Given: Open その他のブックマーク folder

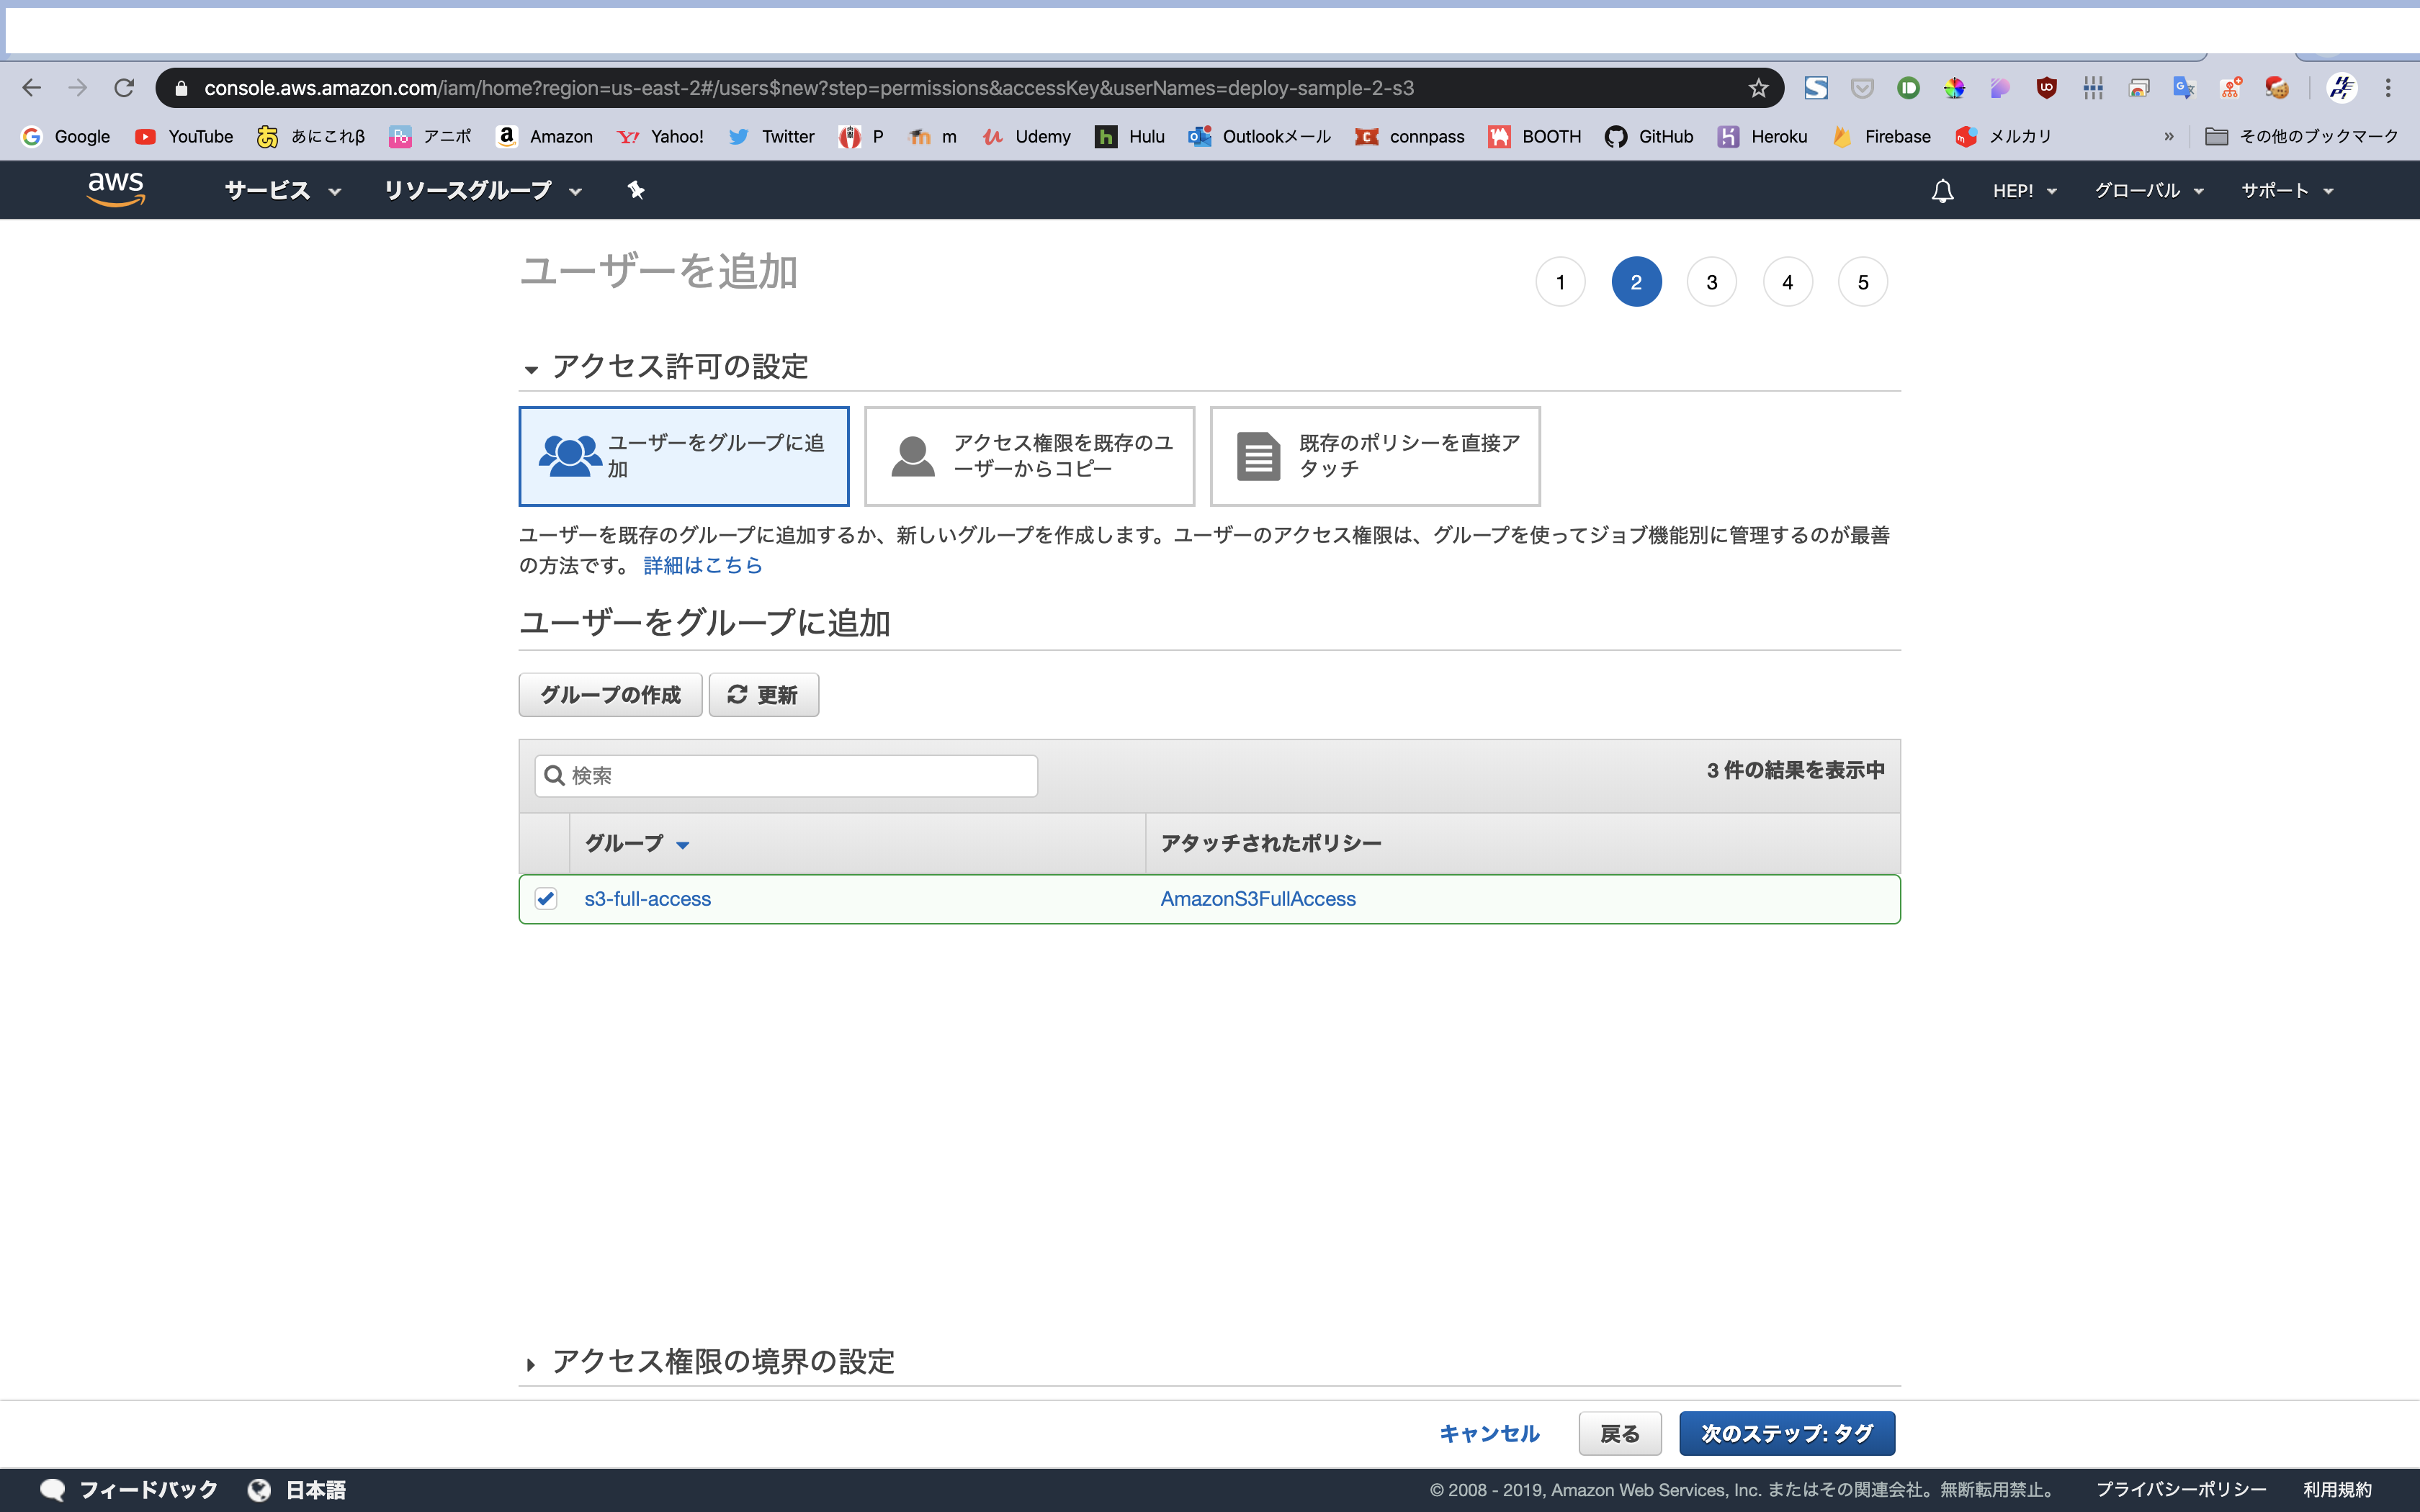Looking at the screenshot, I should click(x=2302, y=136).
